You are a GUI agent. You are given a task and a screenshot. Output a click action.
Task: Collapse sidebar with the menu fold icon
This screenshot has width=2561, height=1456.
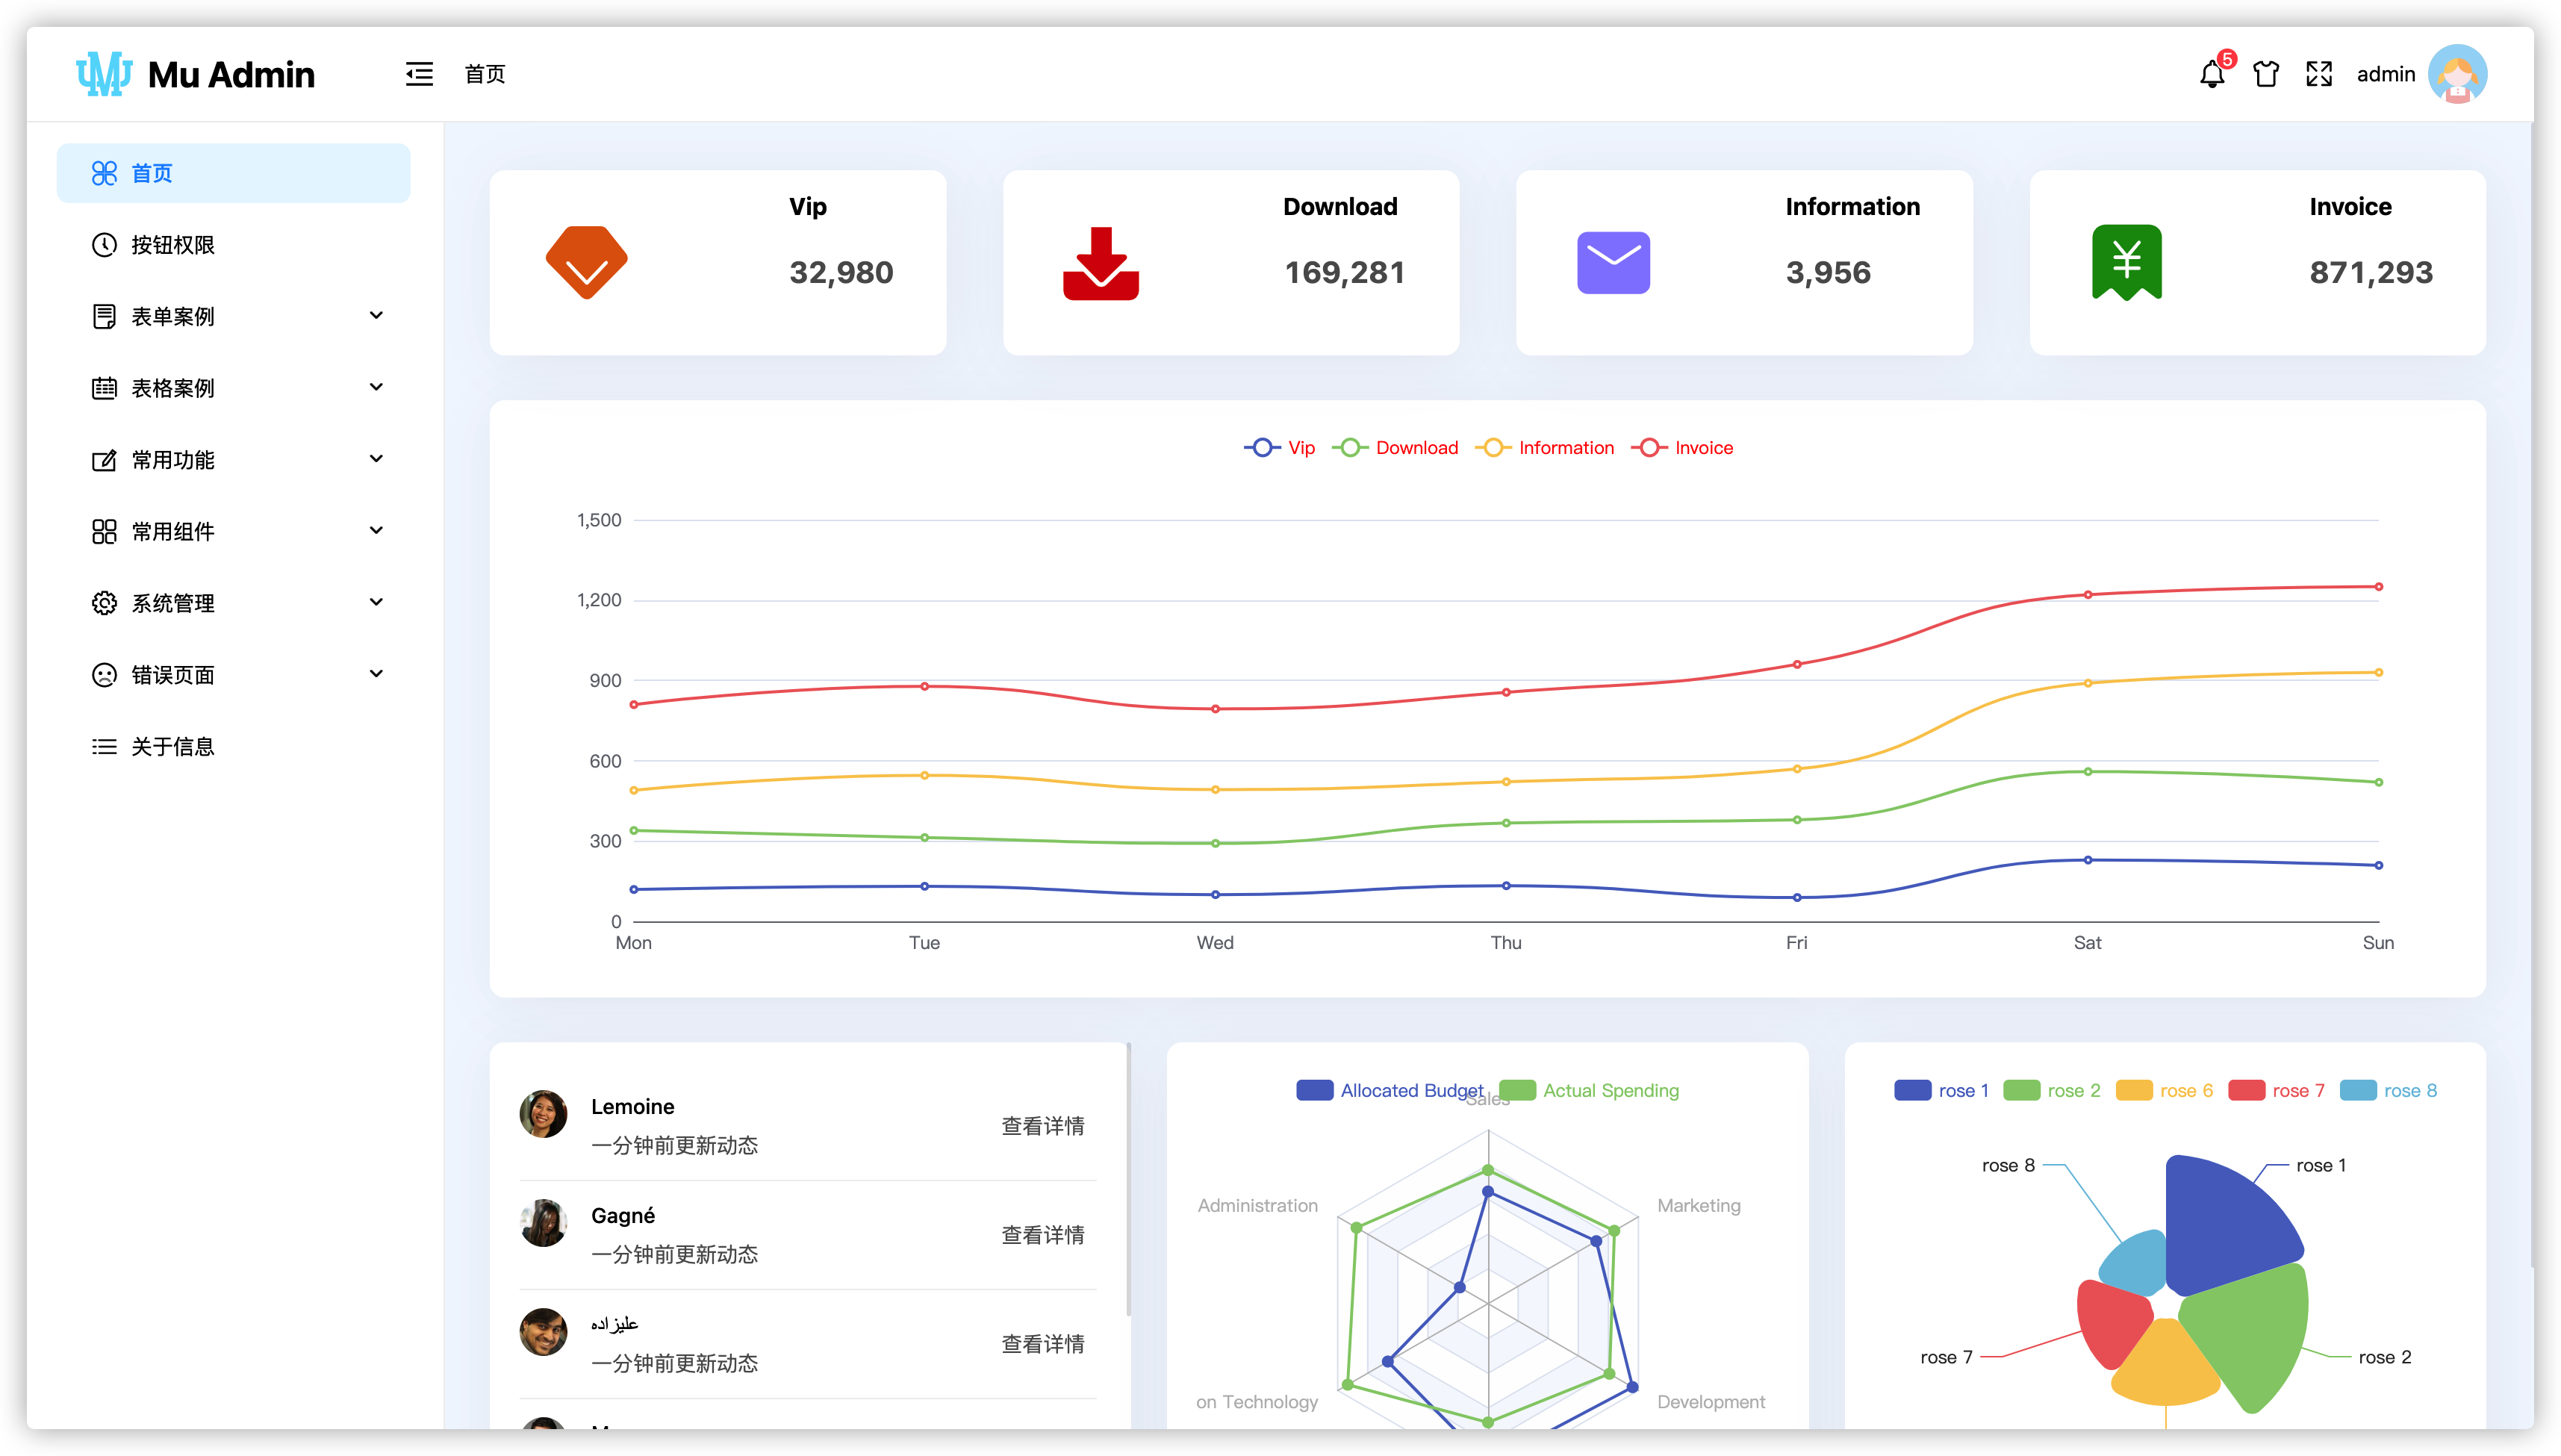(419, 74)
